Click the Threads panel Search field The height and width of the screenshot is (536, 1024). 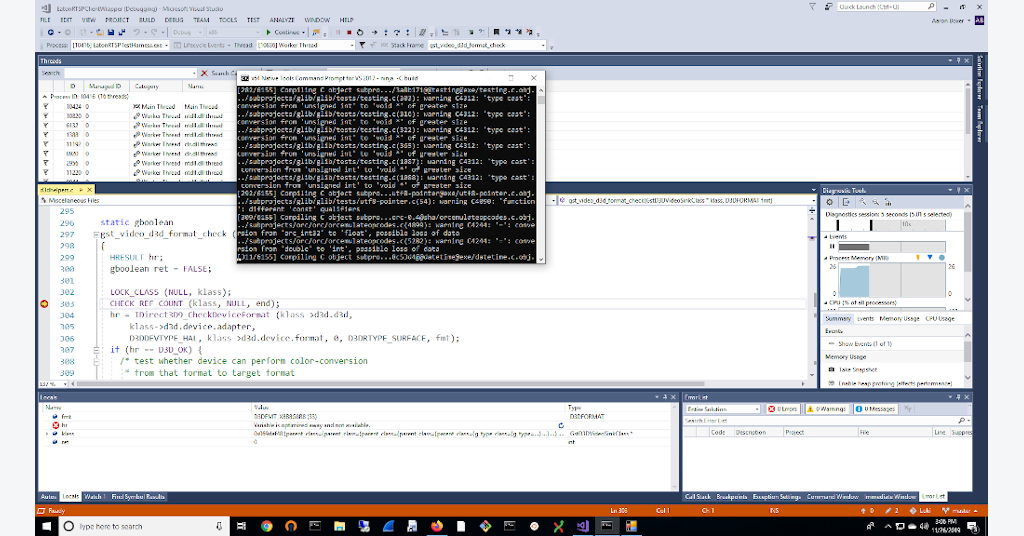(x=130, y=73)
